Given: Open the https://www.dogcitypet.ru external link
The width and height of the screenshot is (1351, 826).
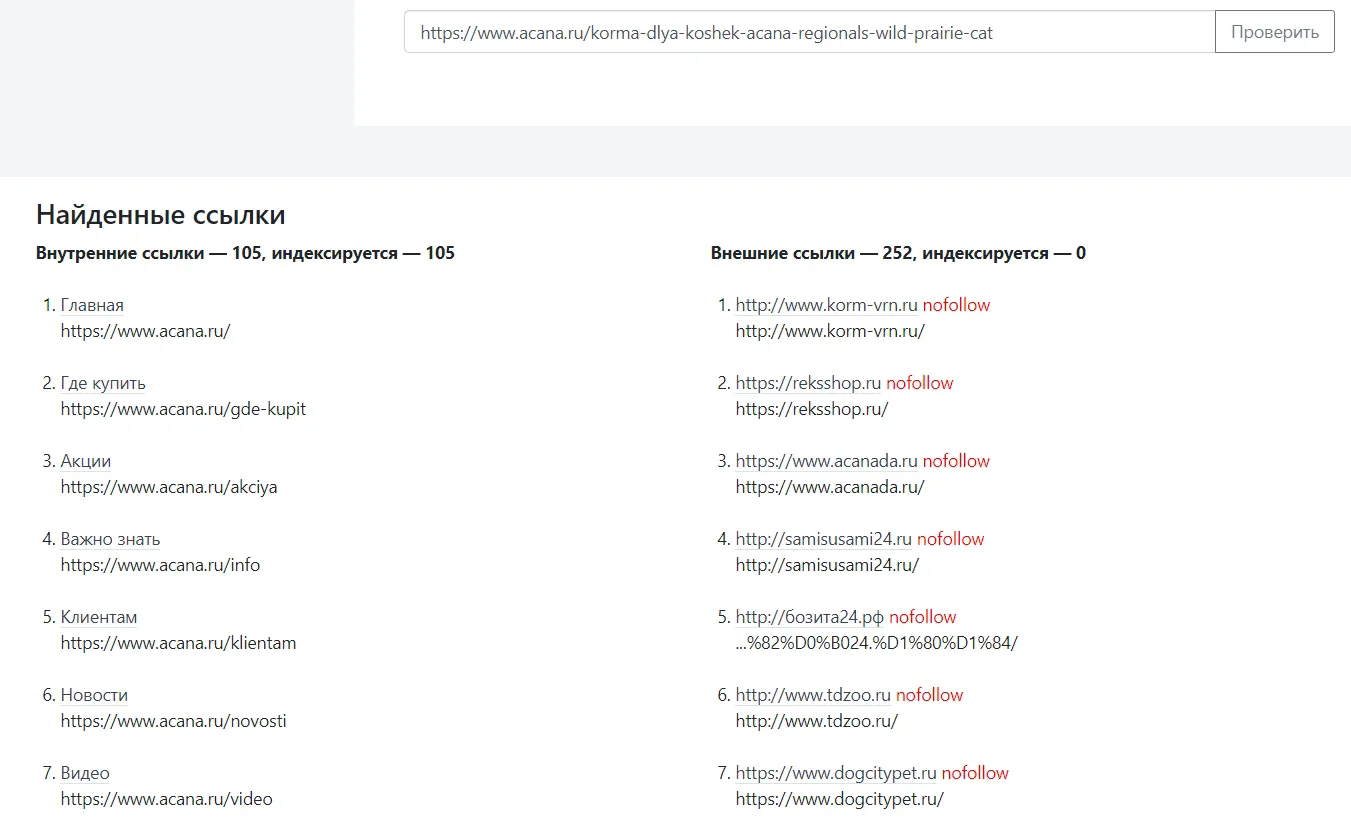Looking at the screenshot, I should [836, 773].
